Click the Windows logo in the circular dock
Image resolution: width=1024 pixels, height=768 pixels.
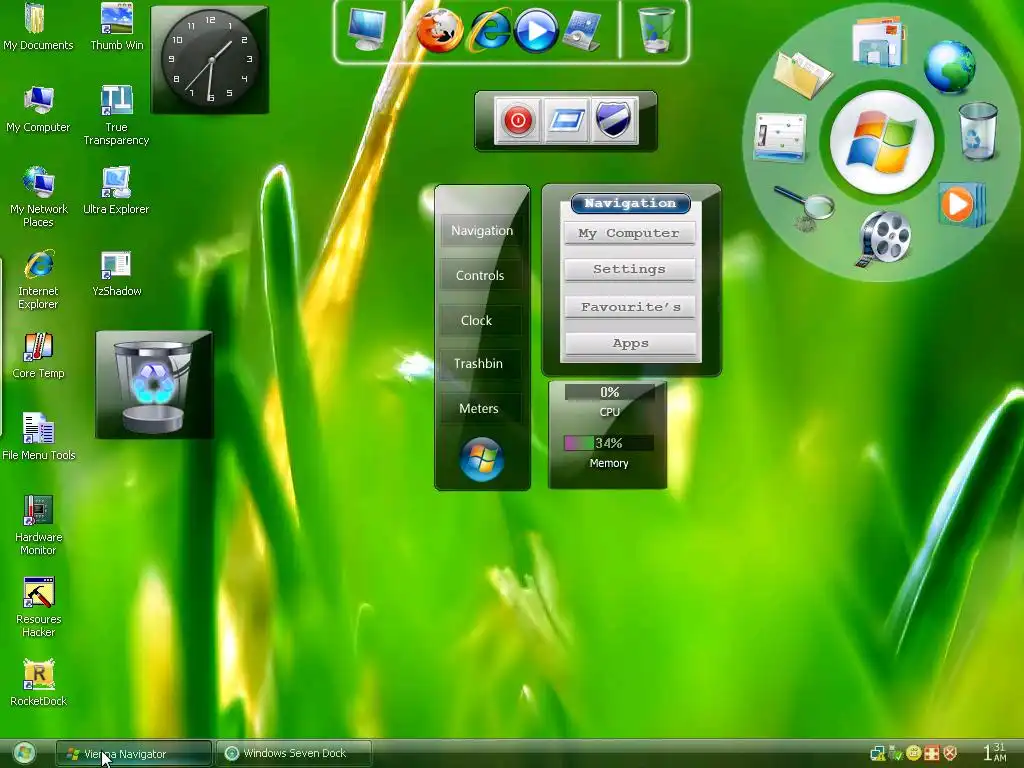(x=882, y=143)
